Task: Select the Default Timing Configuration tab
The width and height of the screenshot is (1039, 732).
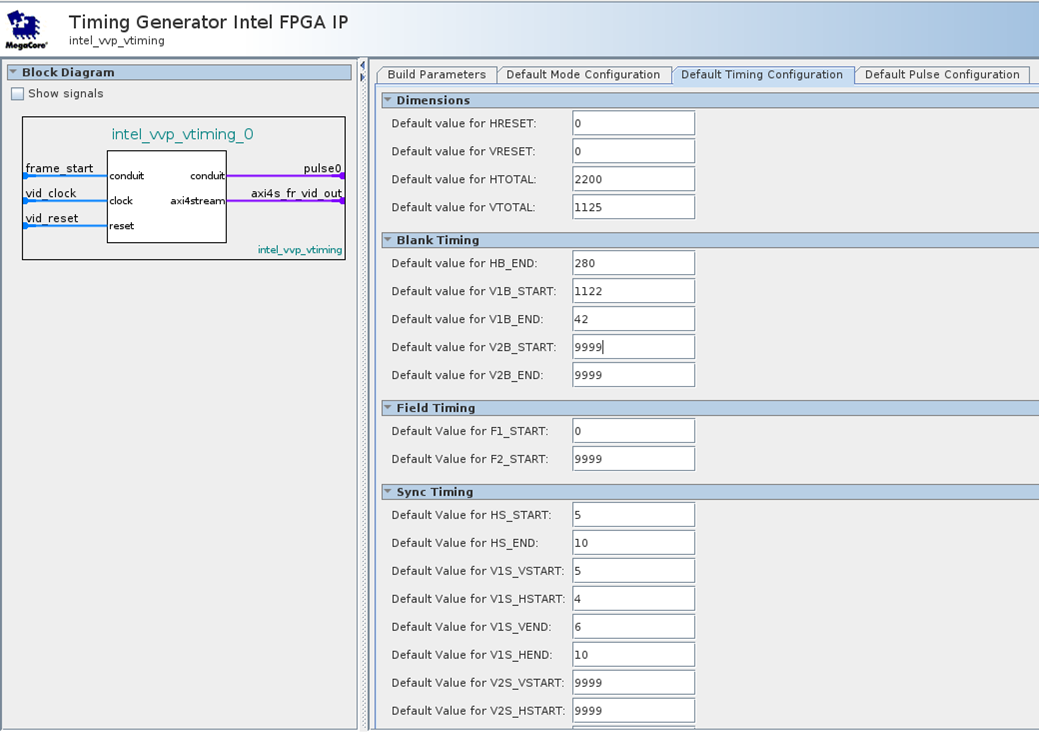Action: [761, 75]
